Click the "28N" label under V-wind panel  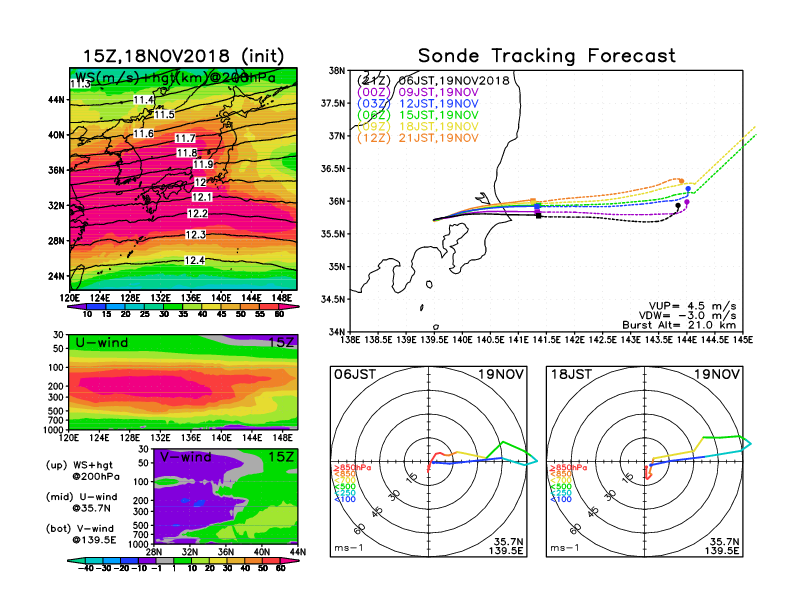click(154, 552)
